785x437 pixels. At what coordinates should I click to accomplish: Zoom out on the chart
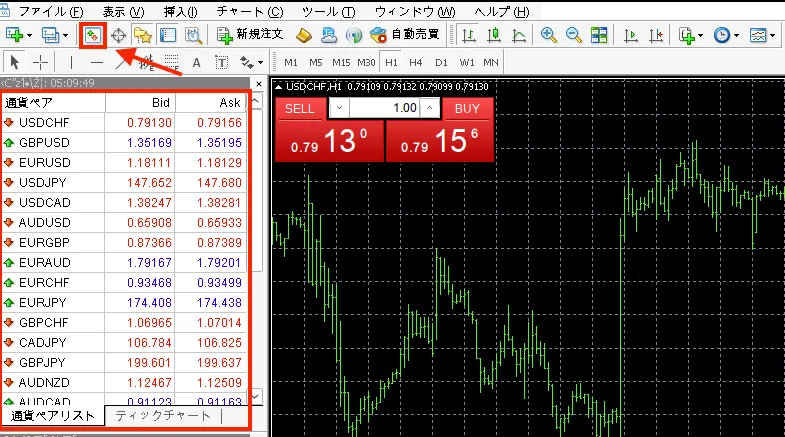pyautogui.click(x=573, y=35)
